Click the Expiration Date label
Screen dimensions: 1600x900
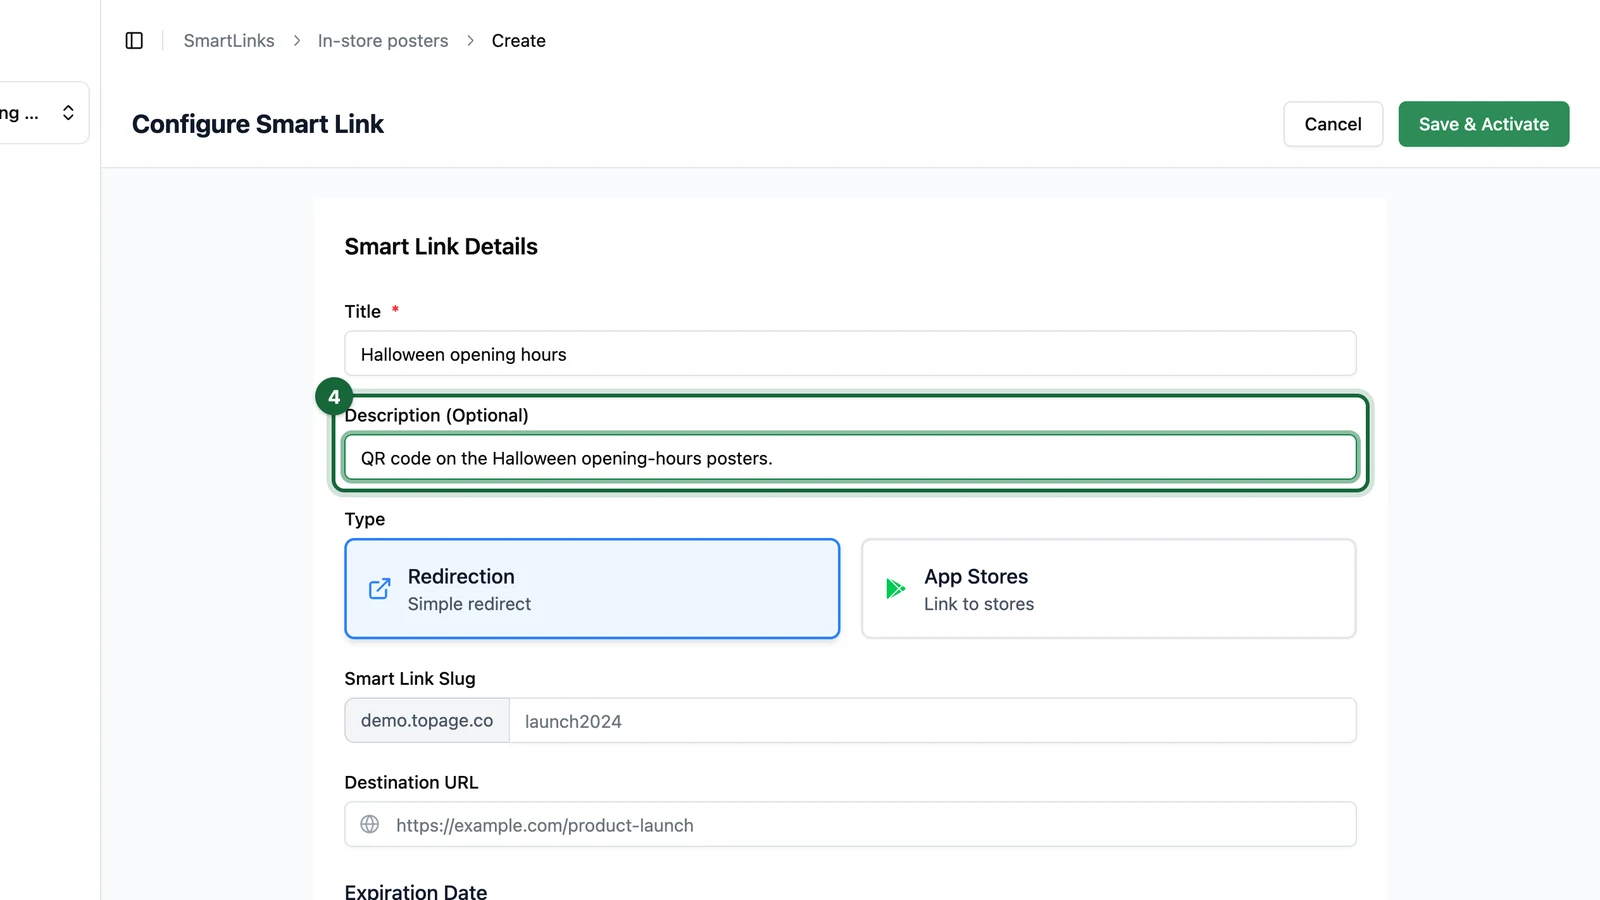click(416, 891)
